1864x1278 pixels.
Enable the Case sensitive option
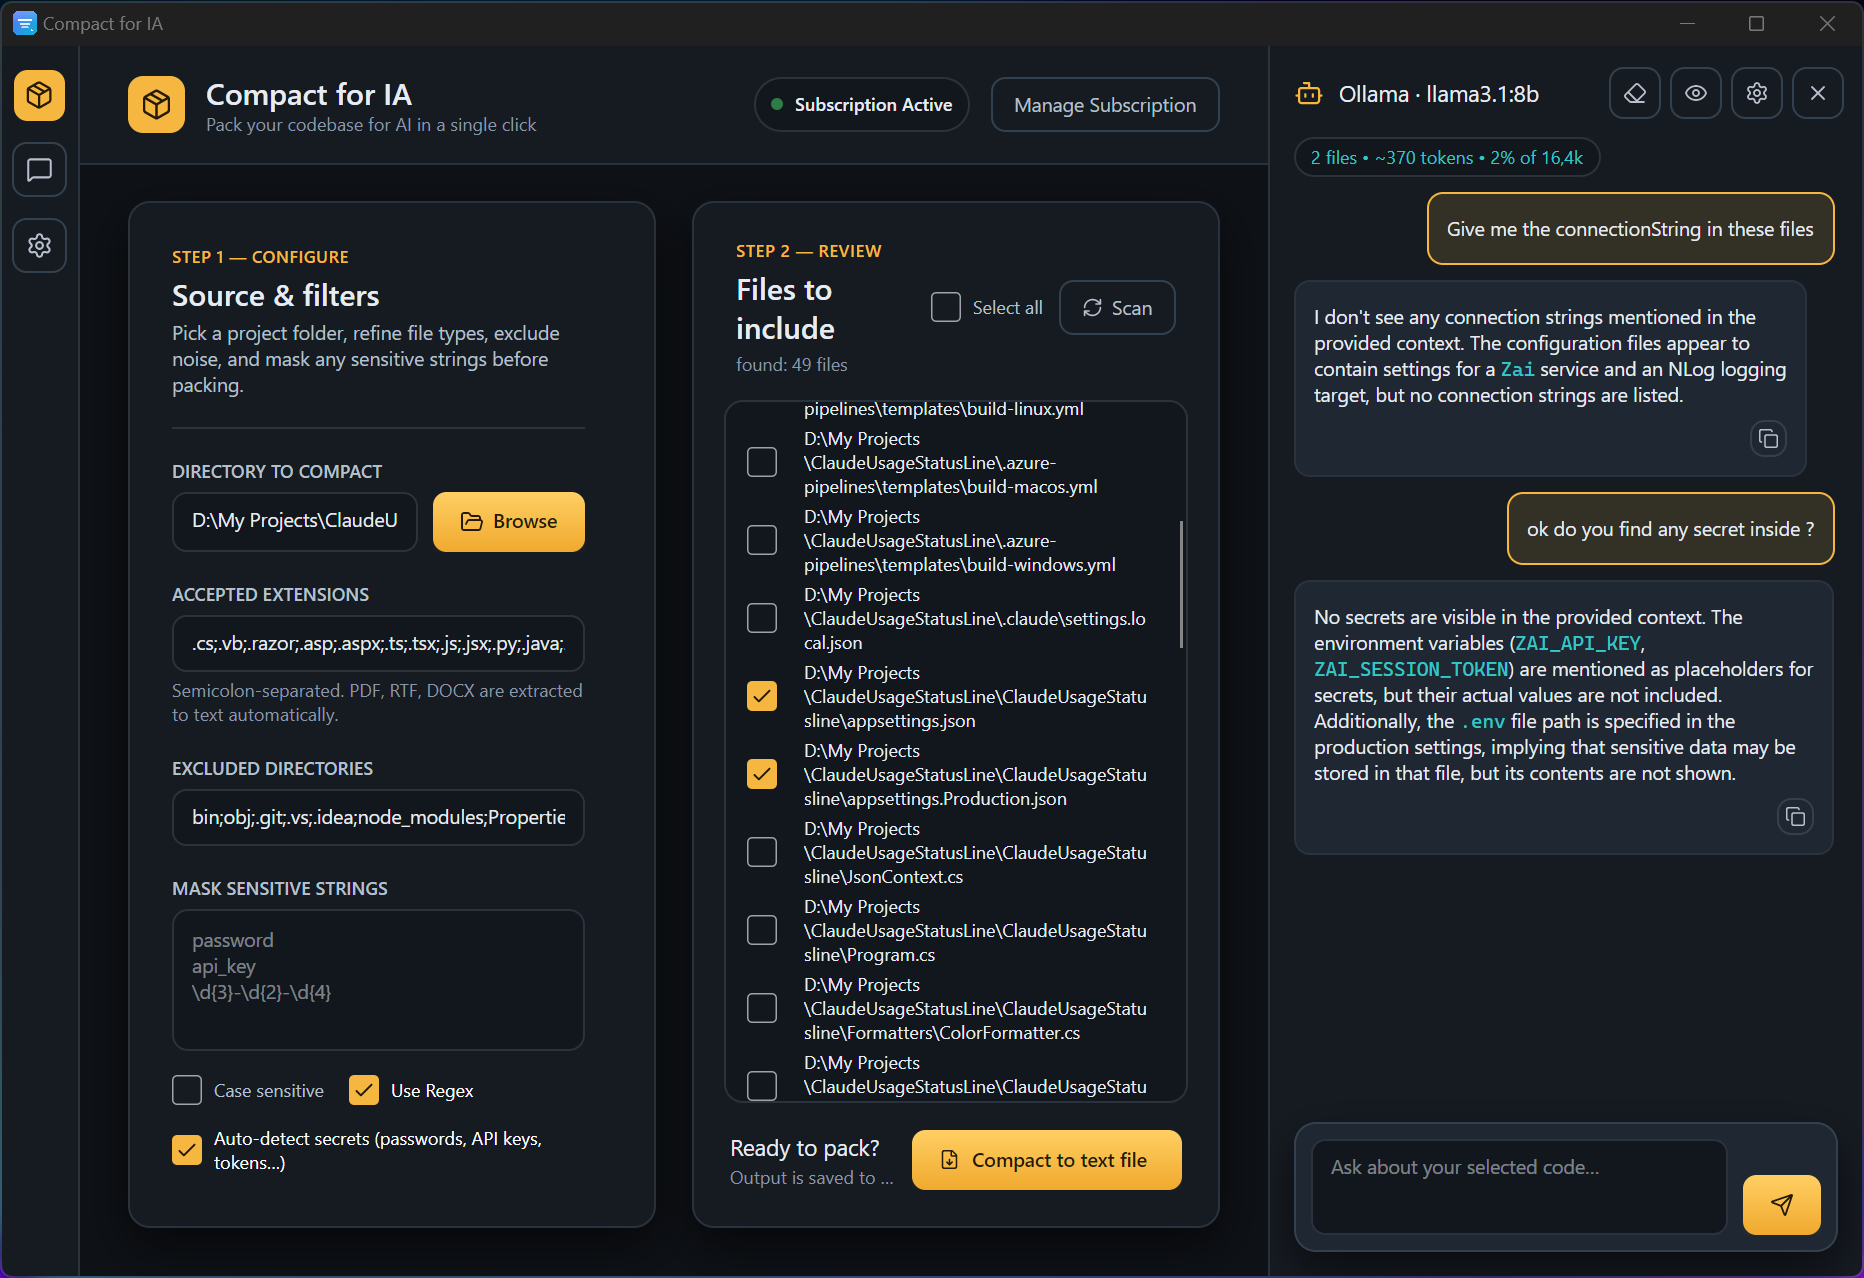(x=187, y=1090)
